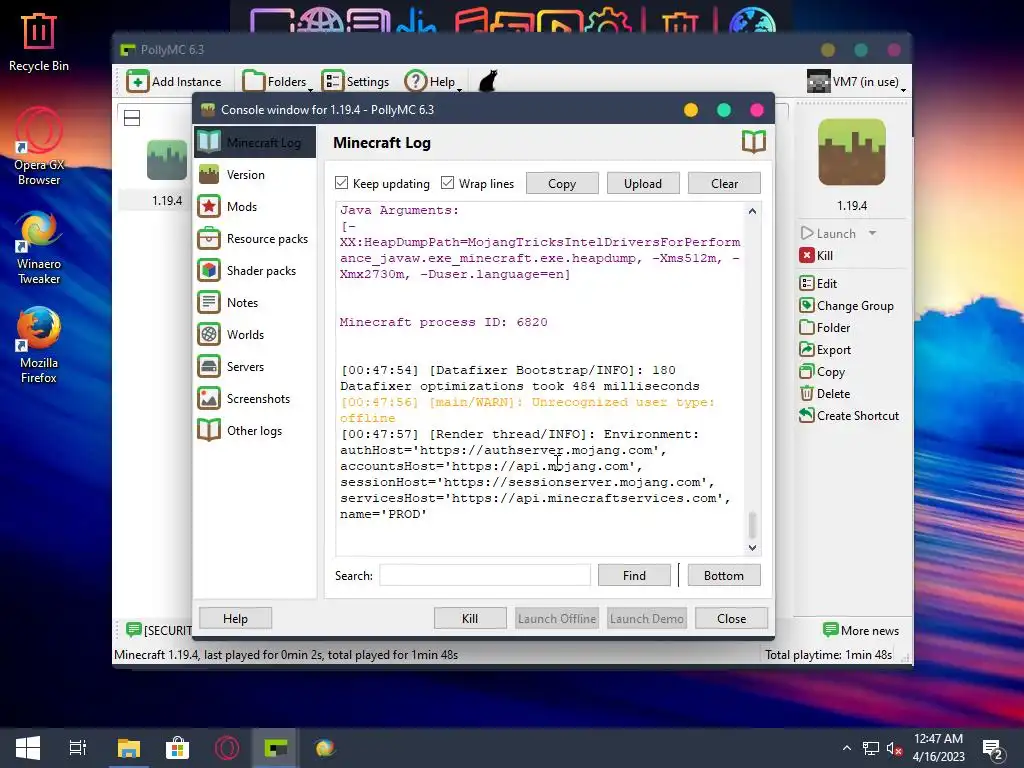
Task: Click Folder in the instance side panel
Action: point(825,328)
